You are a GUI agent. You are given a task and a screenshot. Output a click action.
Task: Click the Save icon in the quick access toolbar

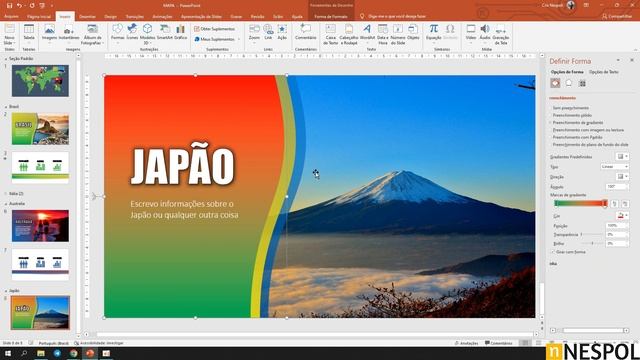coord(9,6)
